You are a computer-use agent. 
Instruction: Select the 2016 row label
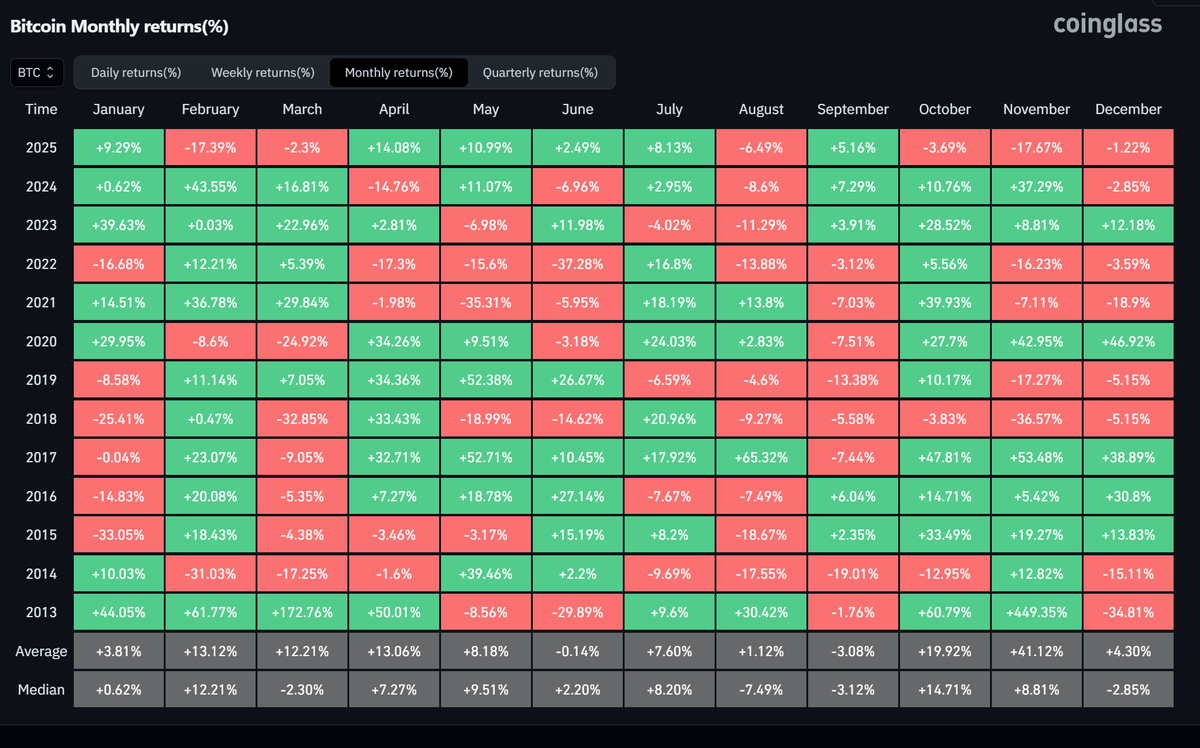tap(41, 496)
